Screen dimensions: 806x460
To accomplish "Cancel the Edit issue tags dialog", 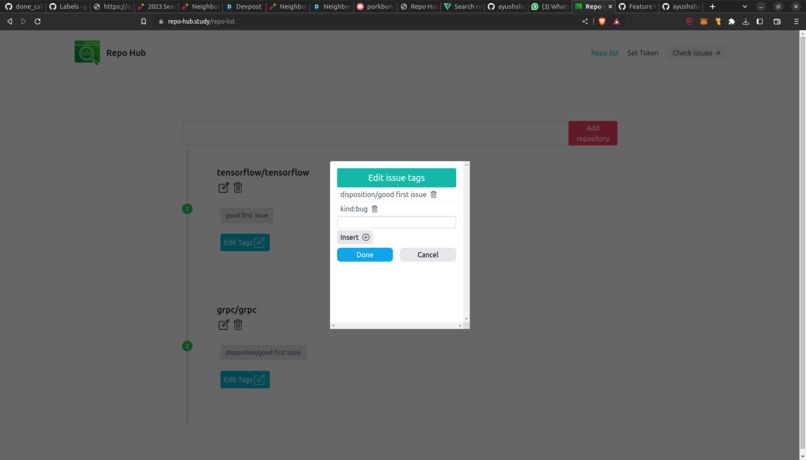I will [x=428, y=254].
